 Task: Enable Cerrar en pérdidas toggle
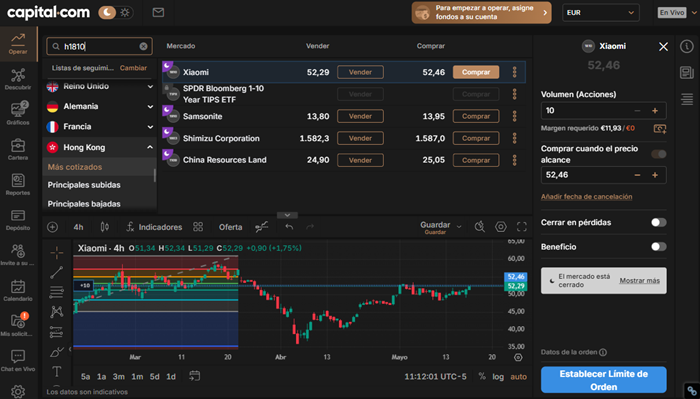(x=658, y=222)
